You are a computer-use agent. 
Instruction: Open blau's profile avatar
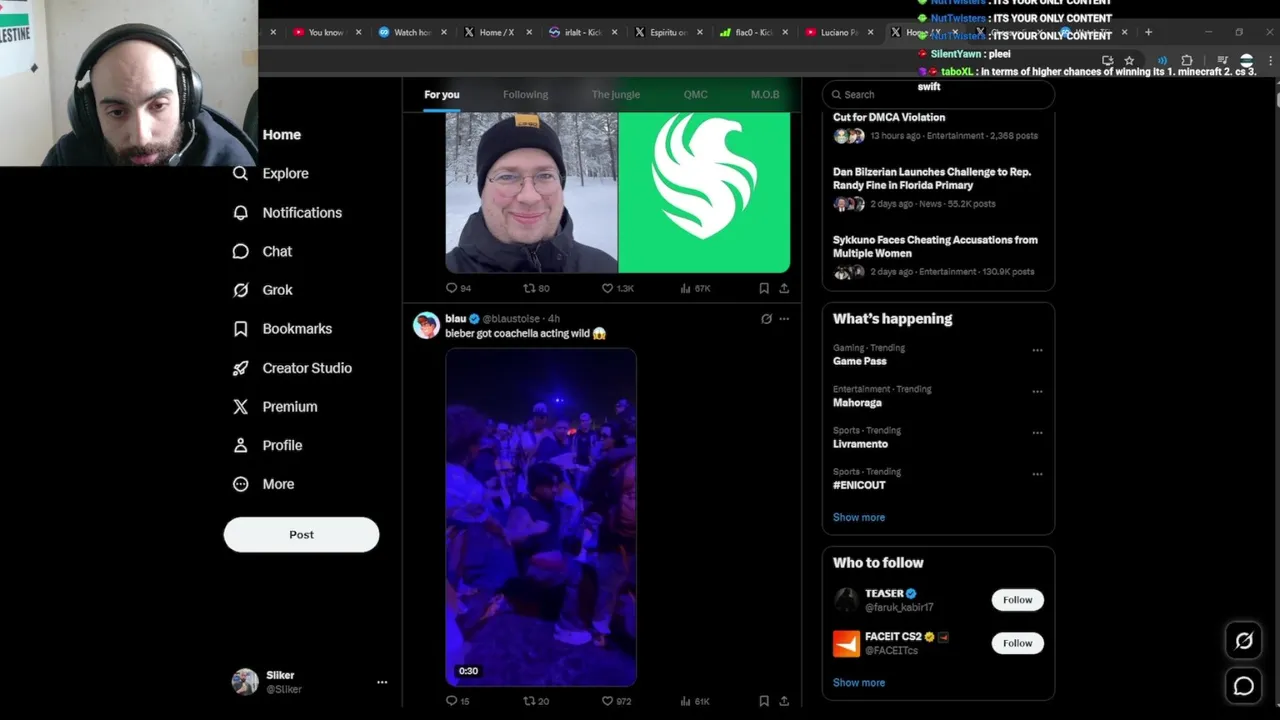point(427,325)
